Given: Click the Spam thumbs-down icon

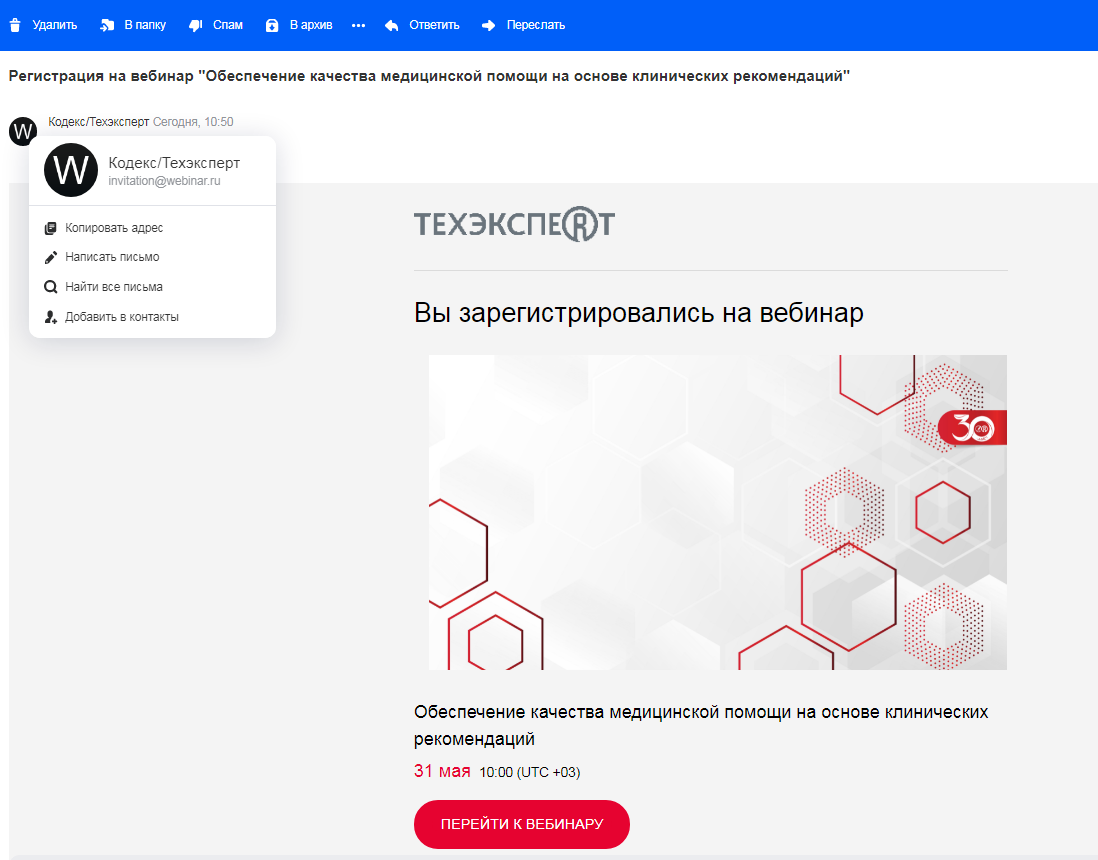Looking at the screenshot, I should click(x=196, y=25).
